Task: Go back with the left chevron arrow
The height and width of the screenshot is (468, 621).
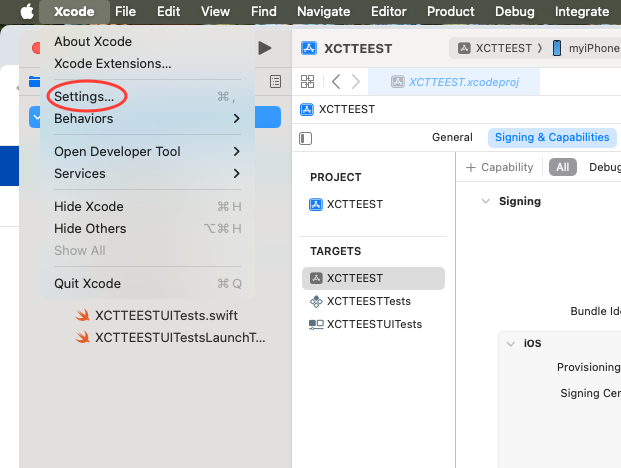Action: (x=336, y=82)
